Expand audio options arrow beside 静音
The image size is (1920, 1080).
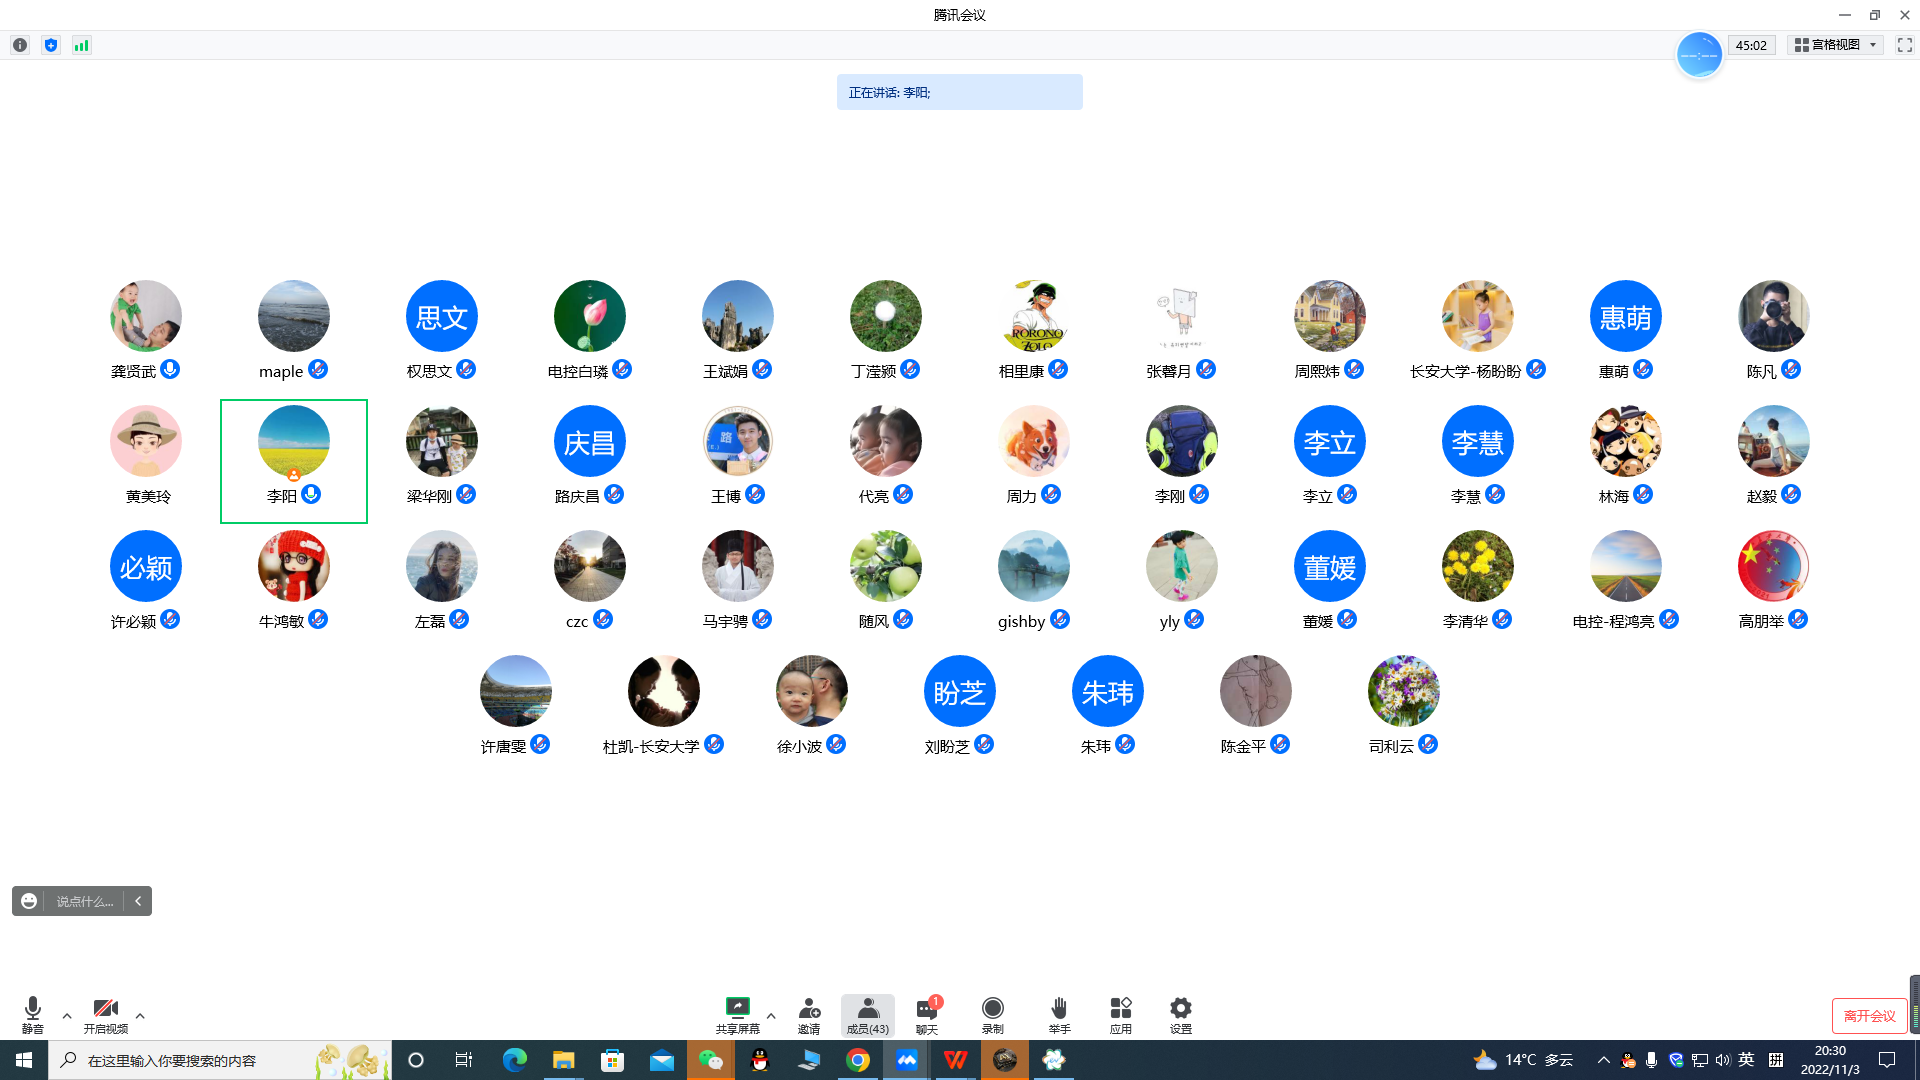point(67,1016)
